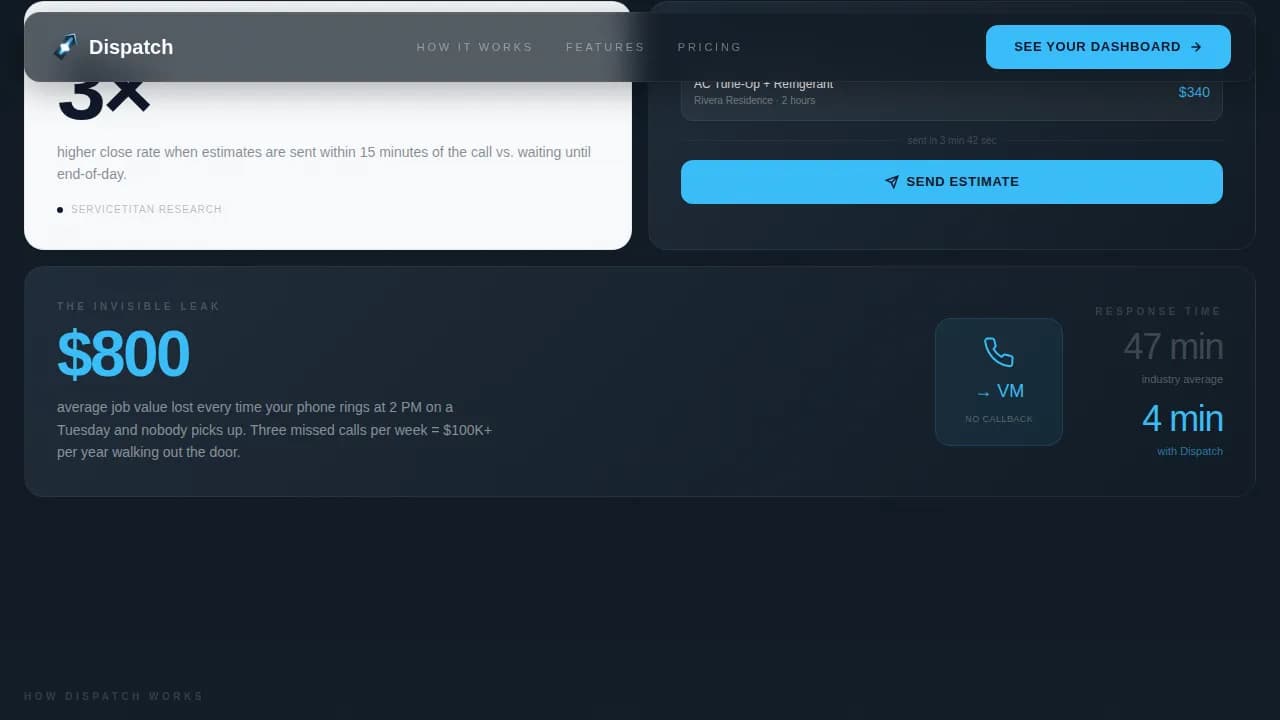Click the Dispatch logo icon
Screen dimensions: 1280x720
click(x=65, y=47)
